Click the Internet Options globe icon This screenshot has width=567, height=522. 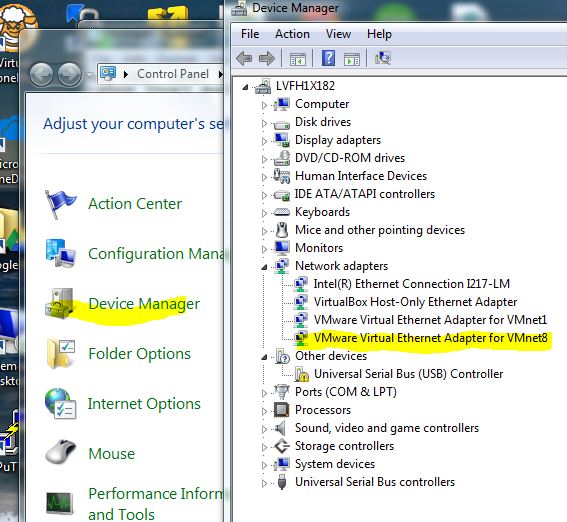point(60,403)
